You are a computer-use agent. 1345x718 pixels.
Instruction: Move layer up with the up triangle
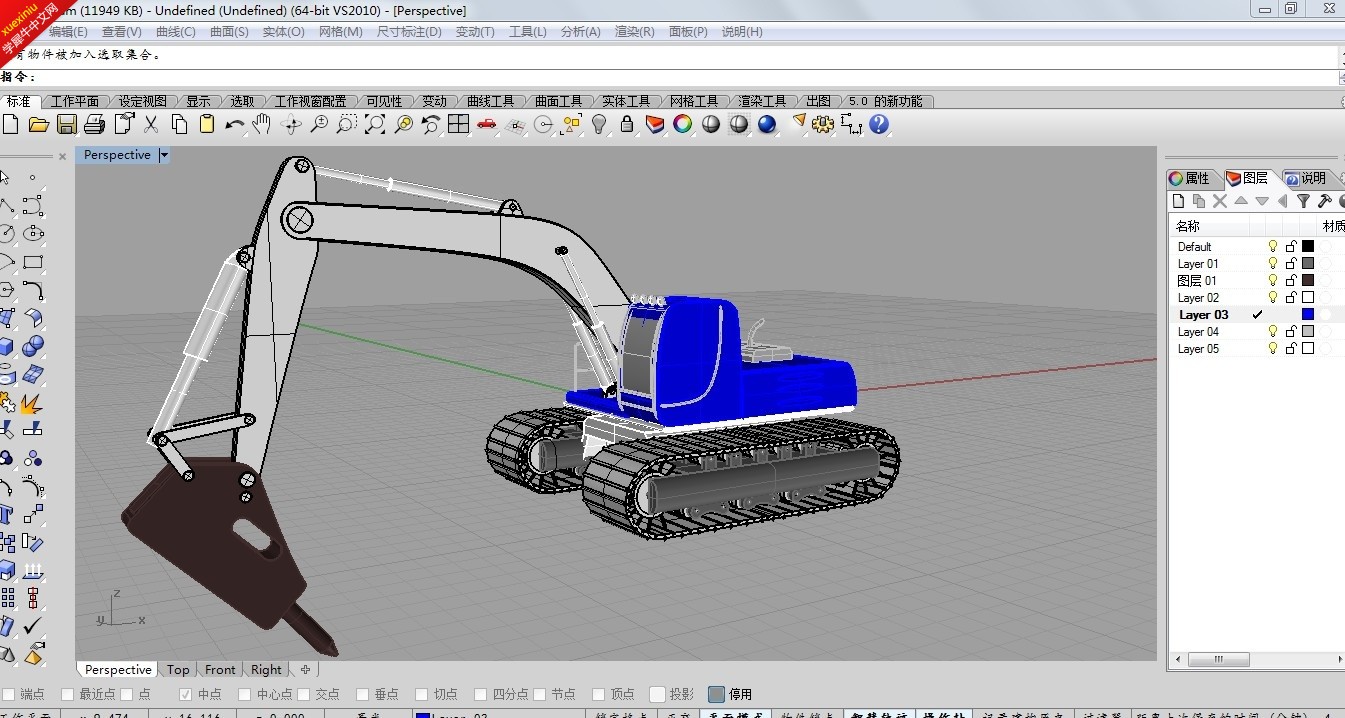[1241, 201]
